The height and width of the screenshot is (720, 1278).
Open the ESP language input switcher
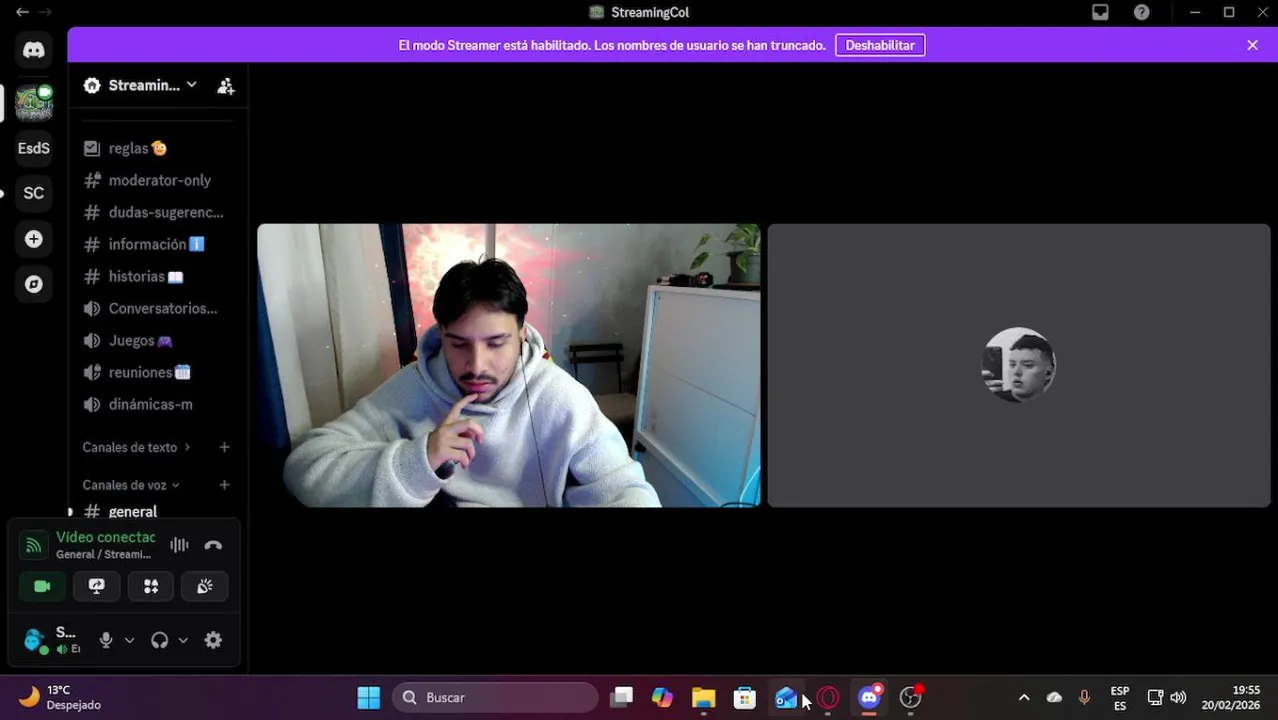[1120, 697]
